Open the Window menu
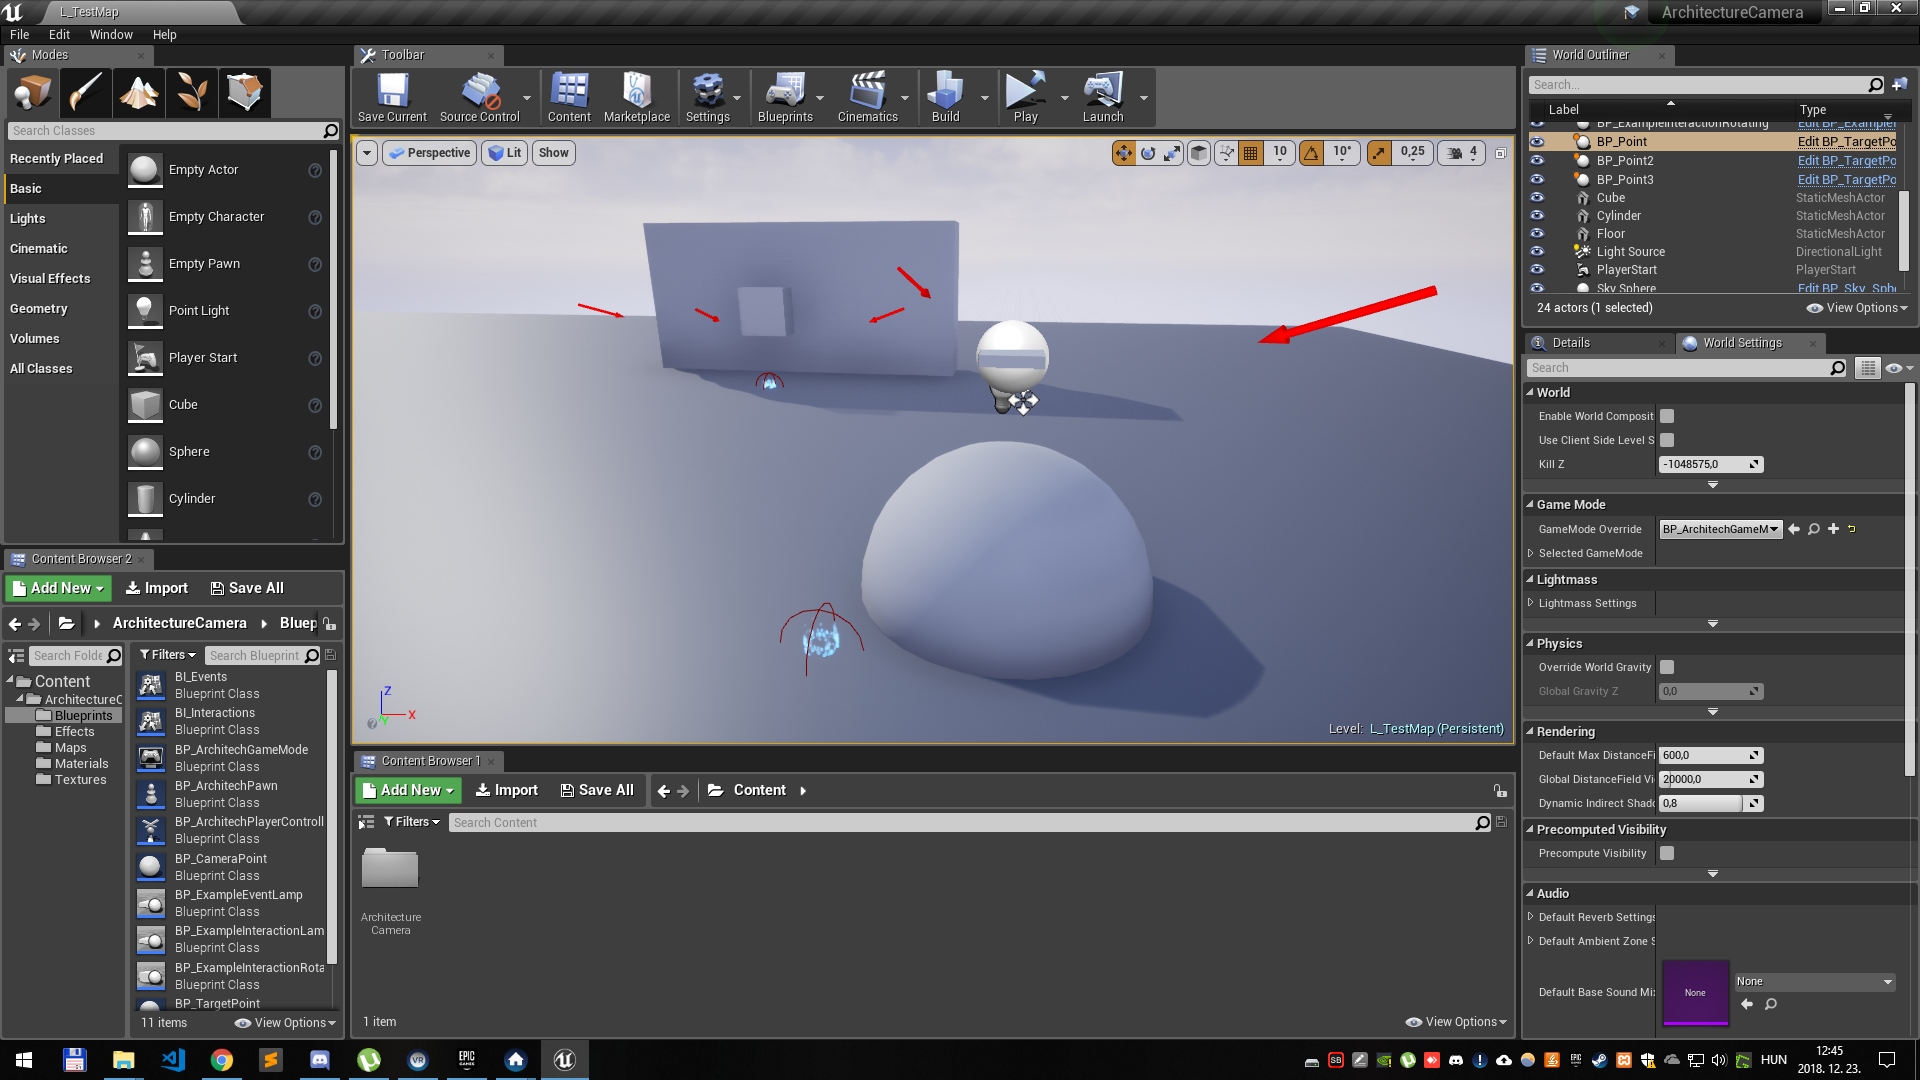 click(110, 34)
